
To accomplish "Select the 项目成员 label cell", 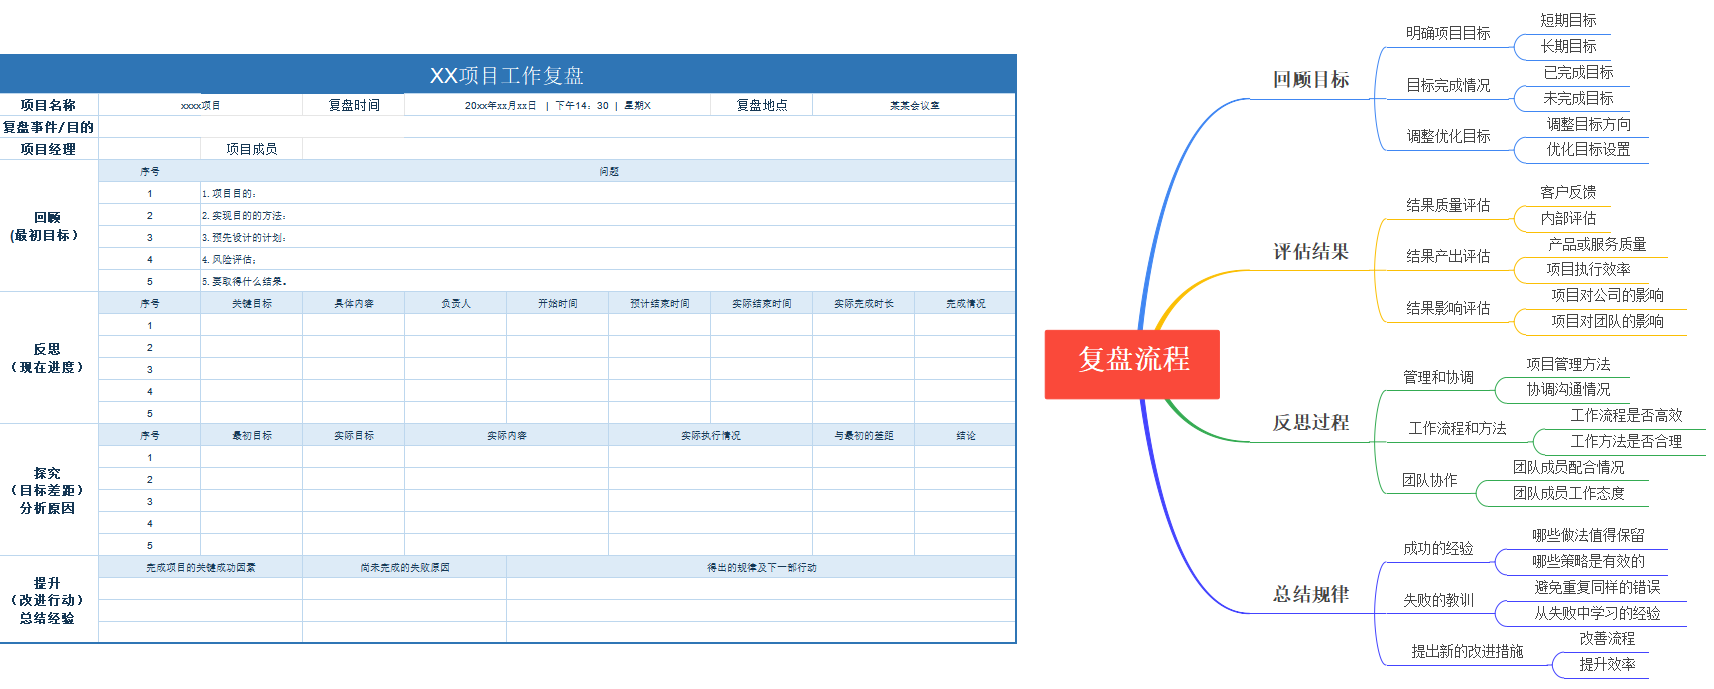I will (x=251, y=149).
